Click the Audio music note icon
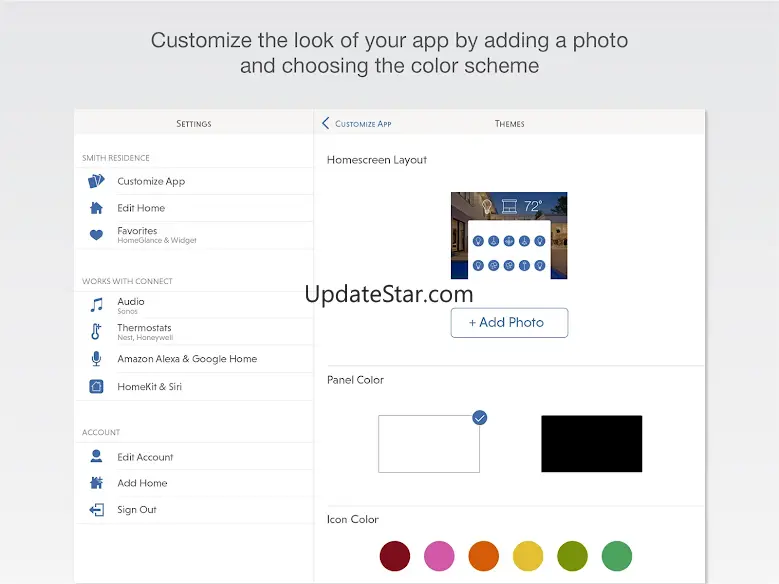 click(x=96, y=305)
